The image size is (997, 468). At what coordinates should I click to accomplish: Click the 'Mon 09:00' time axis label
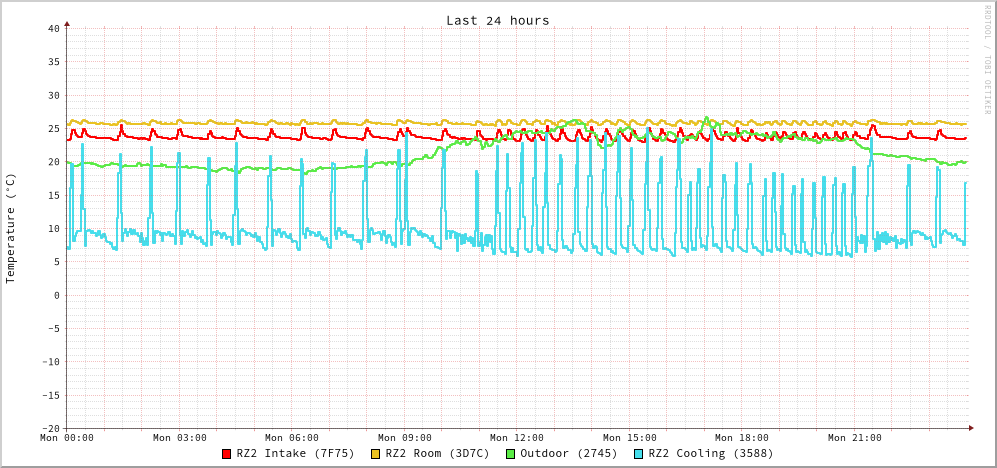tap(404, 438)
